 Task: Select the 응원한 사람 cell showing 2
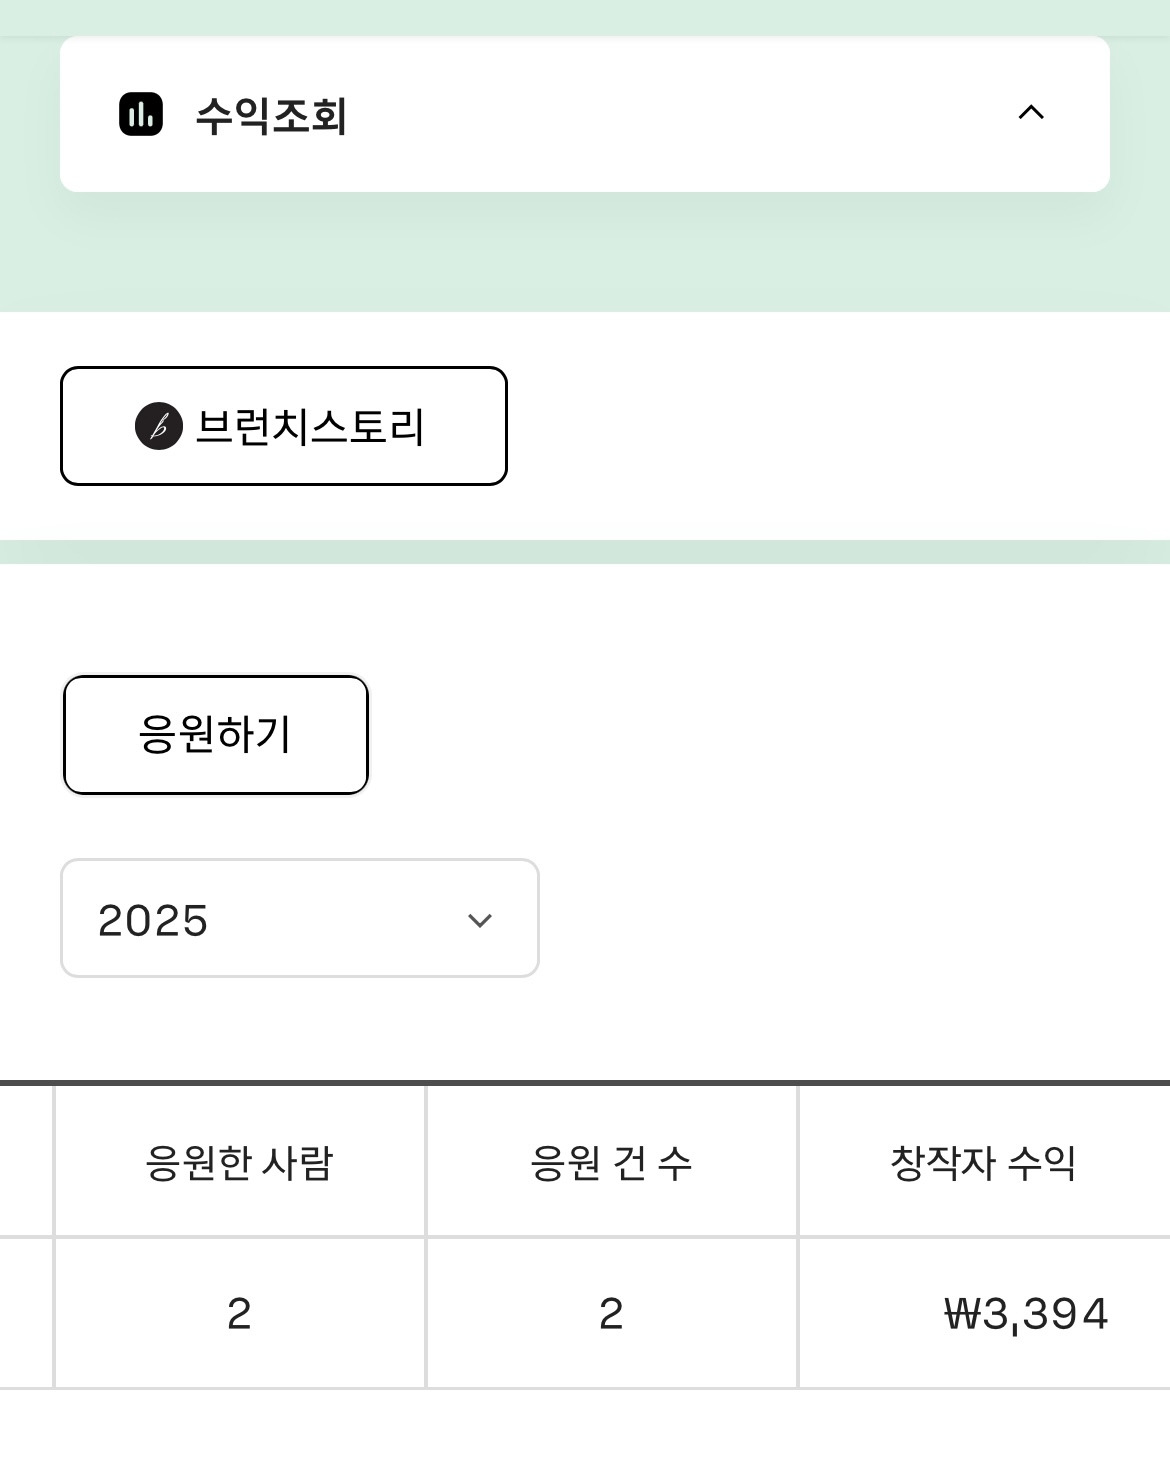pyautogui.click(x=239, y=1313)
